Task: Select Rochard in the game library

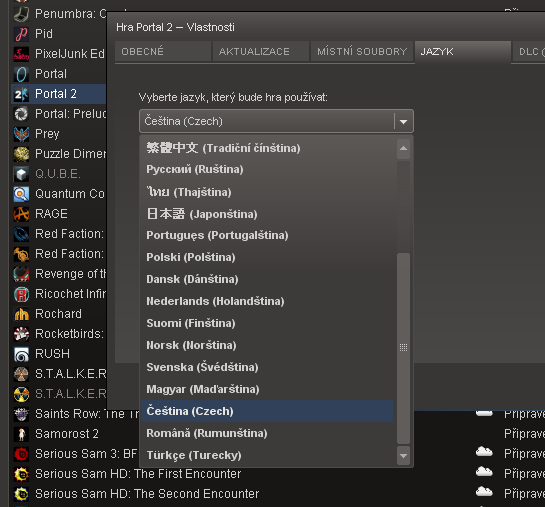Action: tap(58, 314)
